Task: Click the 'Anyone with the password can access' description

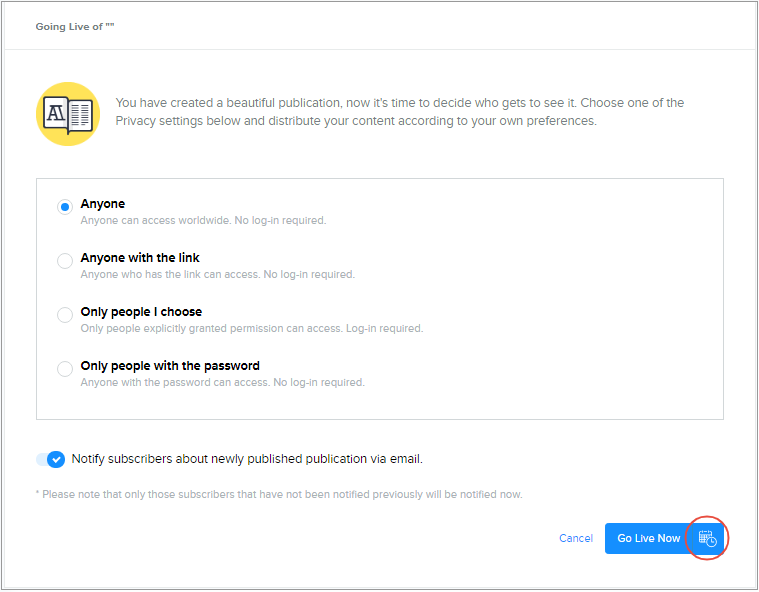Action: coord(222,382)
